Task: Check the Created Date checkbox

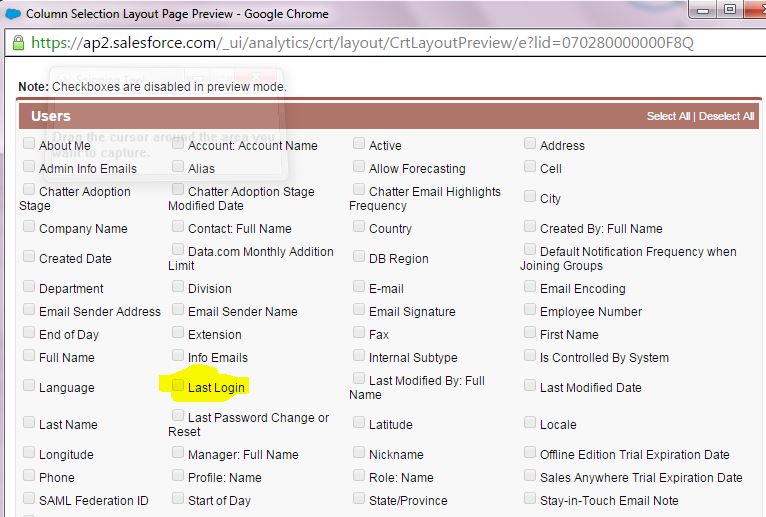Action: pyautogui.click(x=29, y=256)
